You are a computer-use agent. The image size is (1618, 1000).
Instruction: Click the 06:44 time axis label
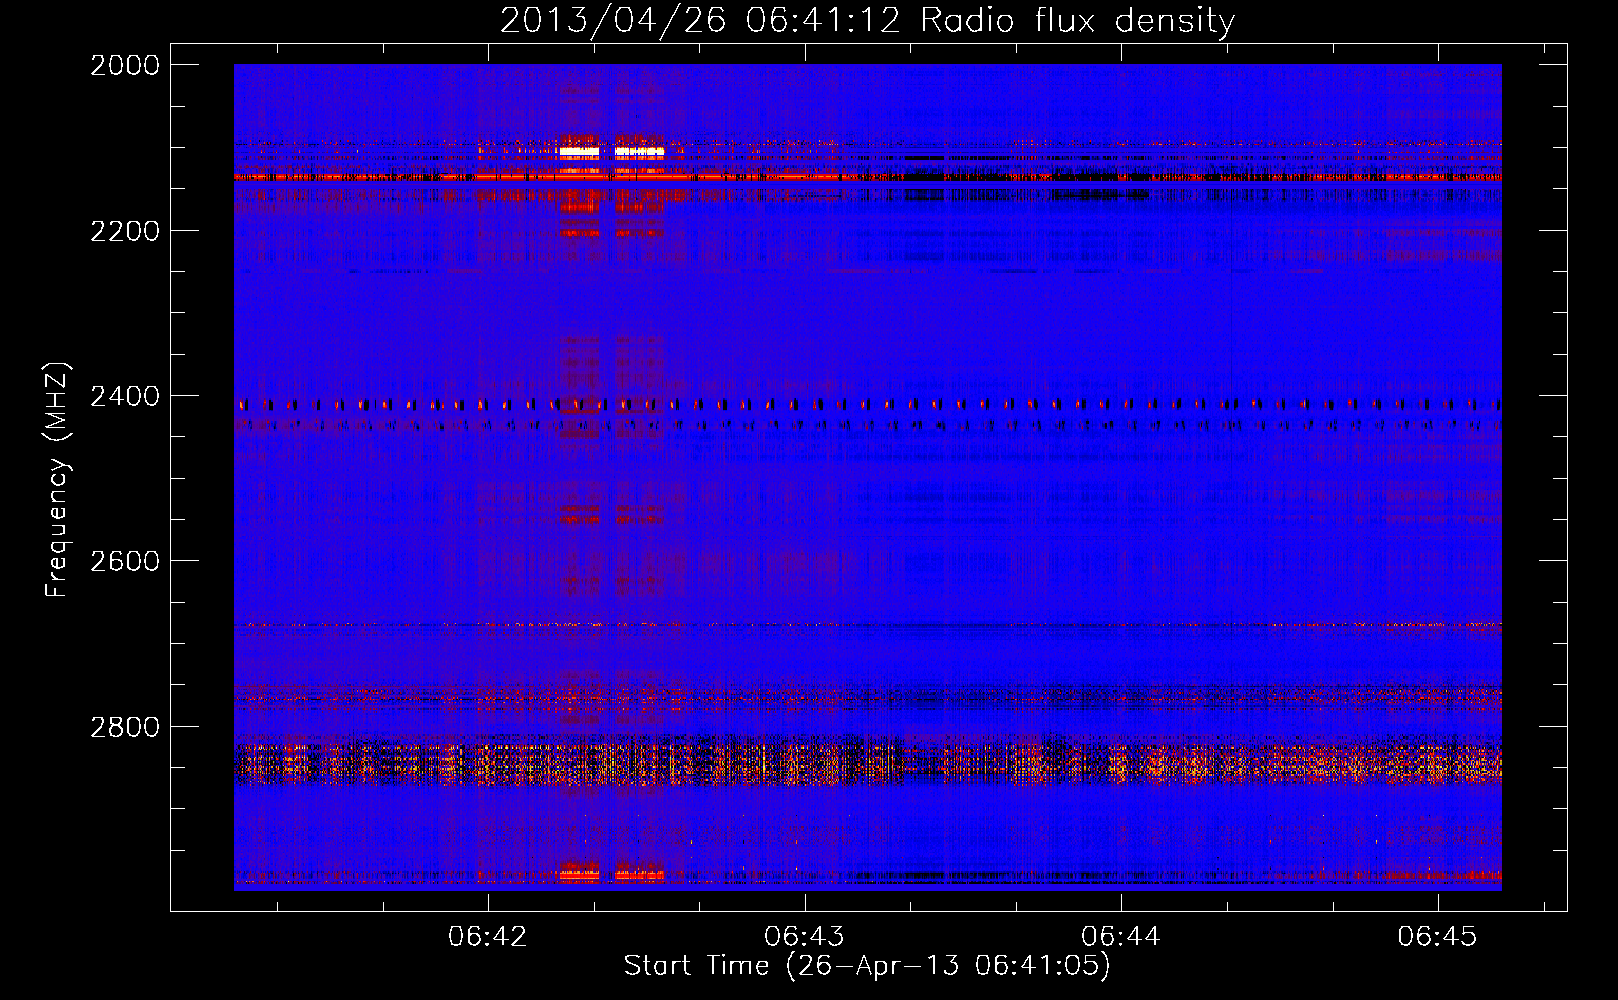[1121, 937]
